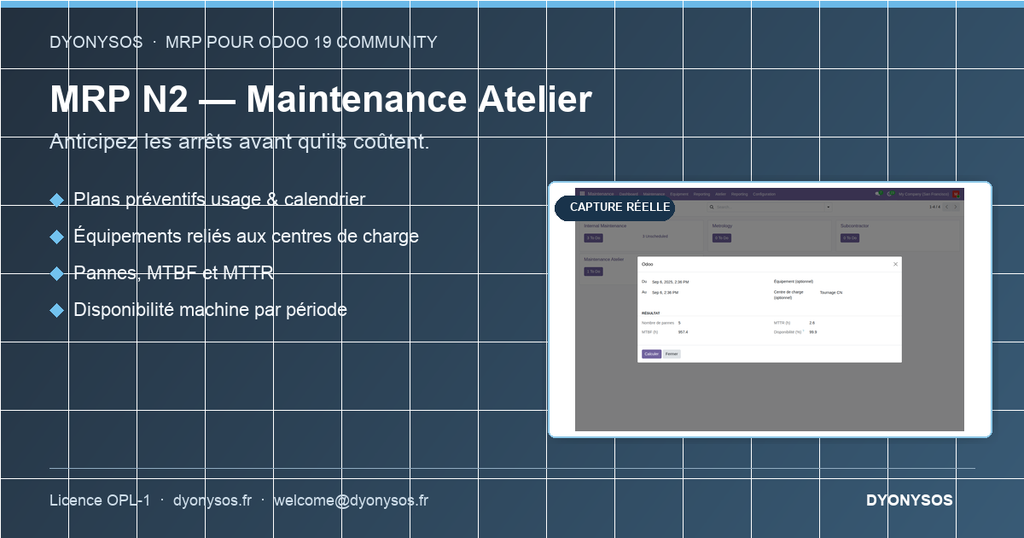The width and height of the screenshot is (1024, 538).
Task: Open the Equipment menu
Action: coord(679,194)
